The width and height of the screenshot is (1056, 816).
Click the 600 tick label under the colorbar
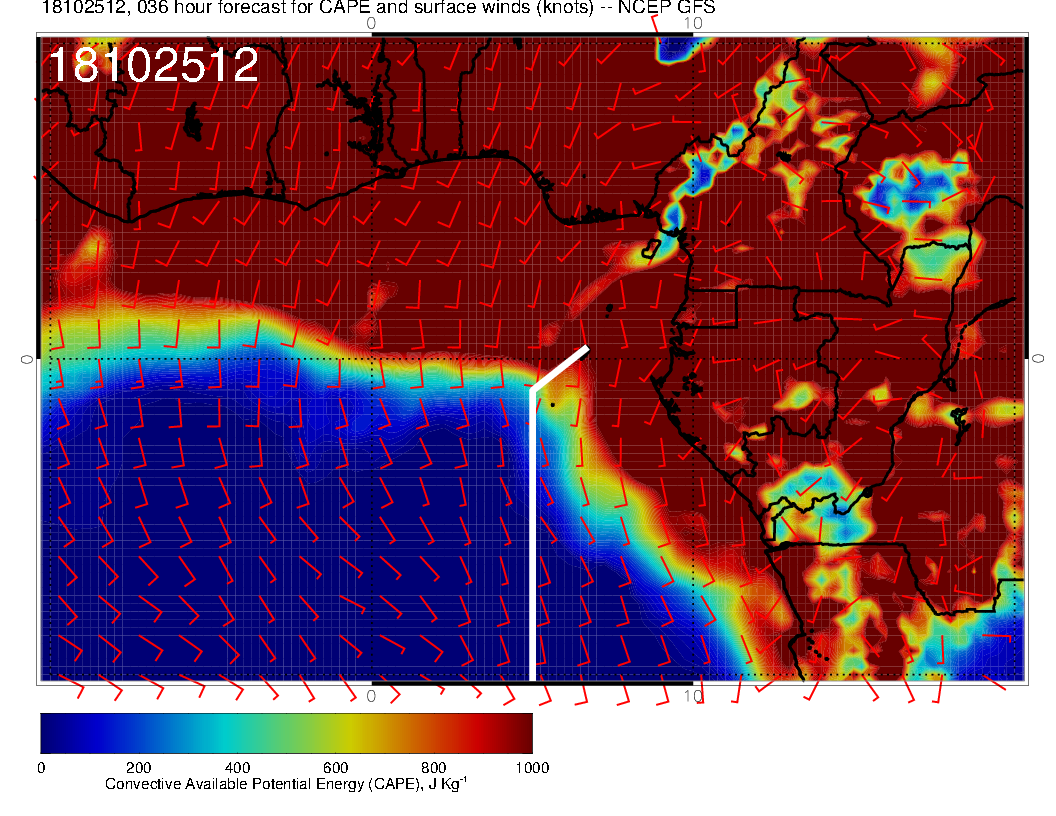tap(335, 768)
